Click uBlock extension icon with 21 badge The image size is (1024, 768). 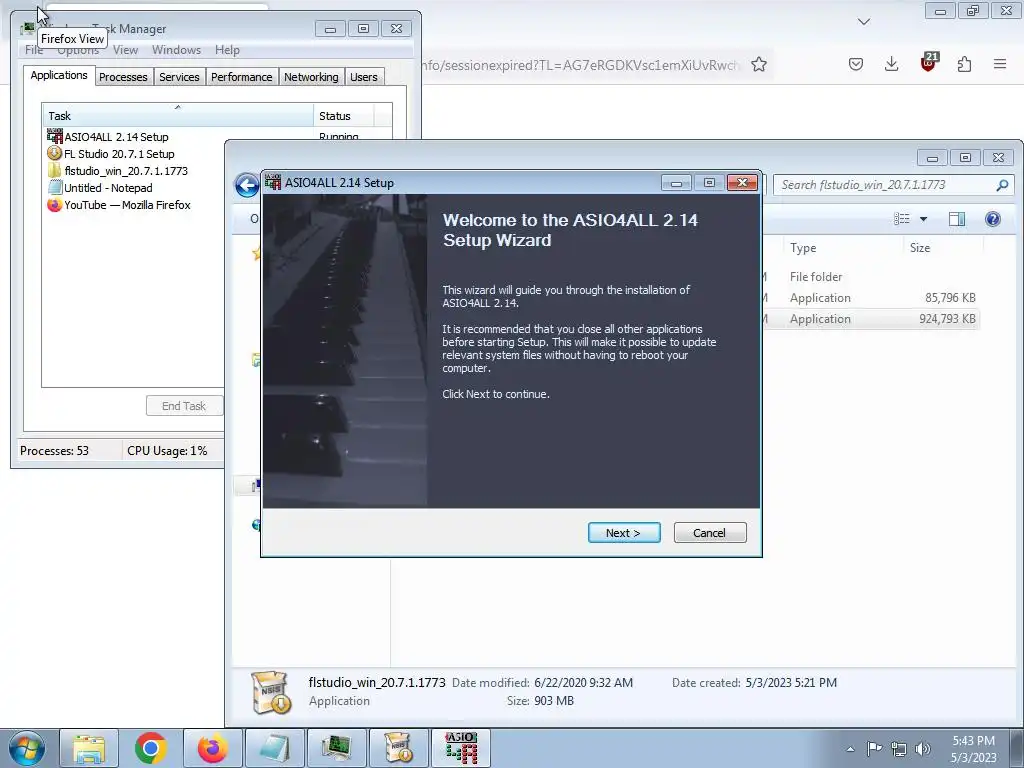929,62
